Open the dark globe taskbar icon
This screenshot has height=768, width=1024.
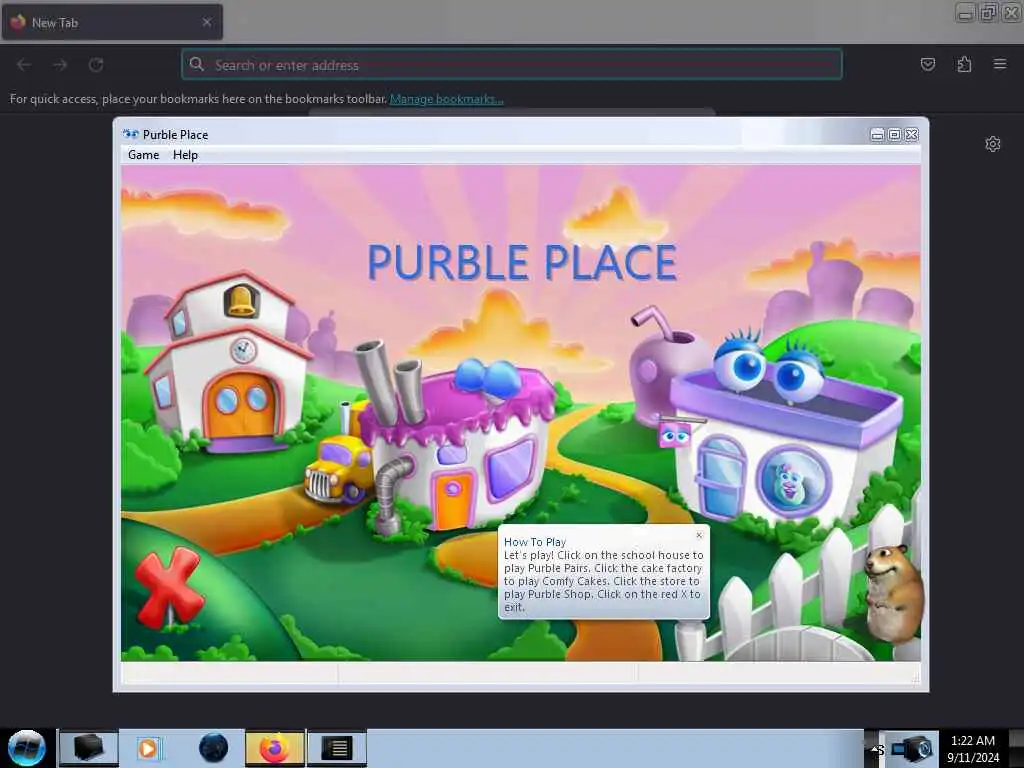213,748
